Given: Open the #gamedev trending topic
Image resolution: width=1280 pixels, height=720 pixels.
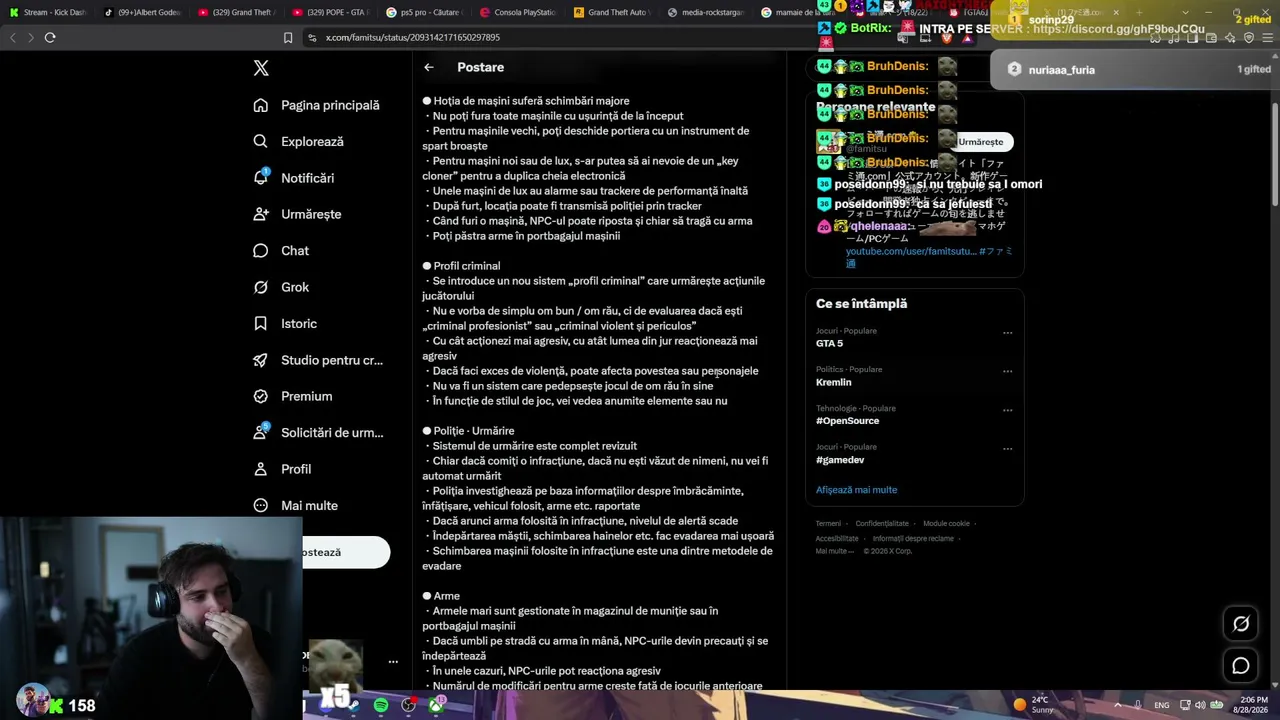Looking at the screenshot, I should tap(839, 460).
